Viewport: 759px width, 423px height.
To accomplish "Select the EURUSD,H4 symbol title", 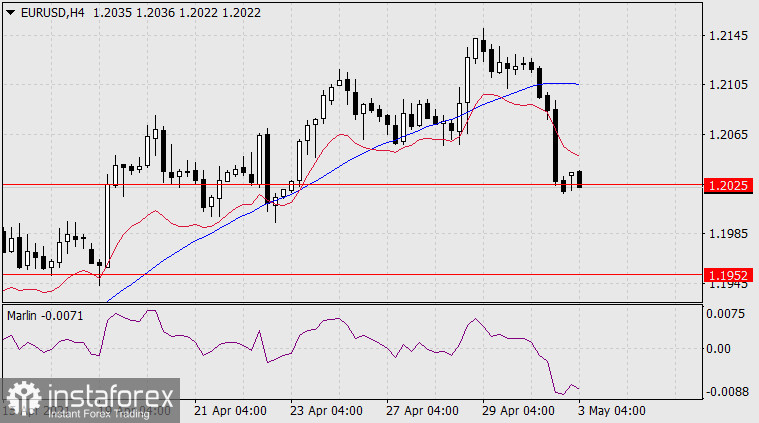I will click(x=52, y=13).
